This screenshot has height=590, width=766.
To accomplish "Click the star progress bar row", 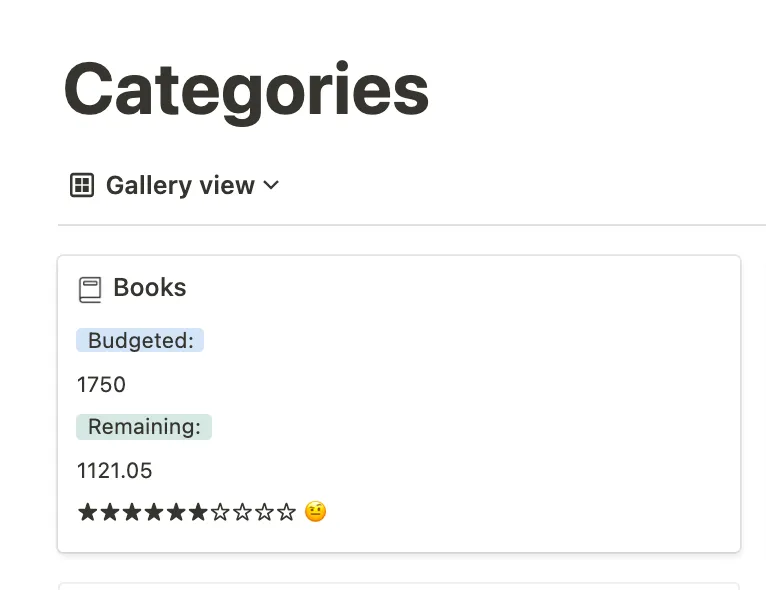I will [x=202, y=512].
